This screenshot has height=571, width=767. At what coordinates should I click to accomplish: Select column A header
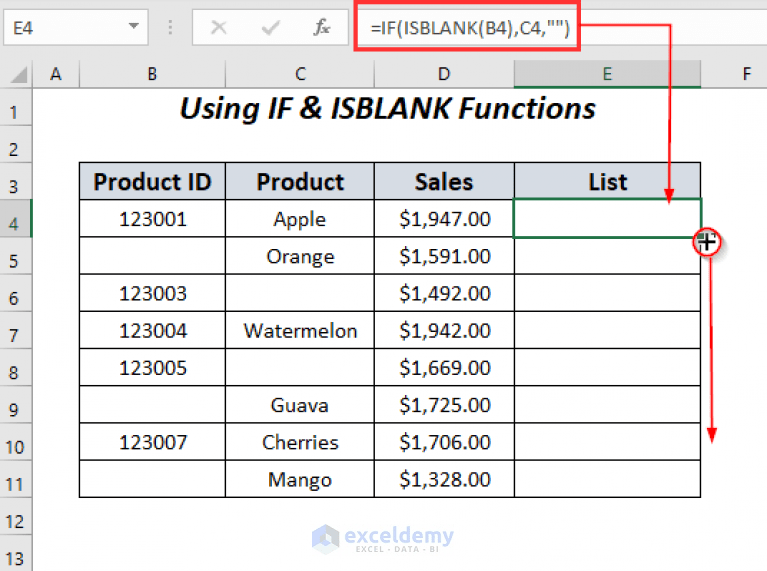click(x=56, y=74)
